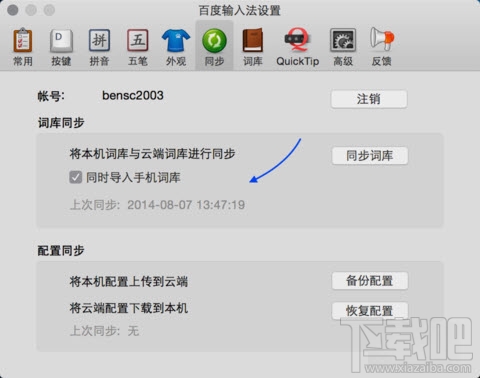Click the 恢复配置 restore config button
Image resolution: width=480 pixels, height=378 pixels.
(370, 311)
